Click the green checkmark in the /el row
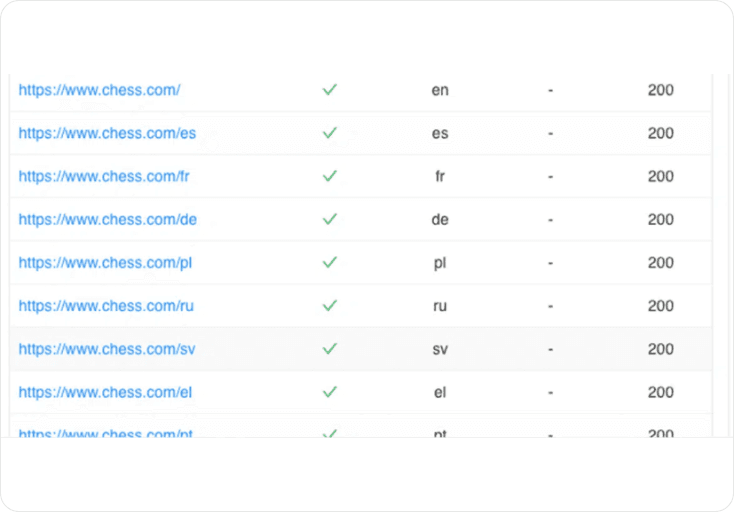Screen dimensions: 734x512 [x=330, y=391]
